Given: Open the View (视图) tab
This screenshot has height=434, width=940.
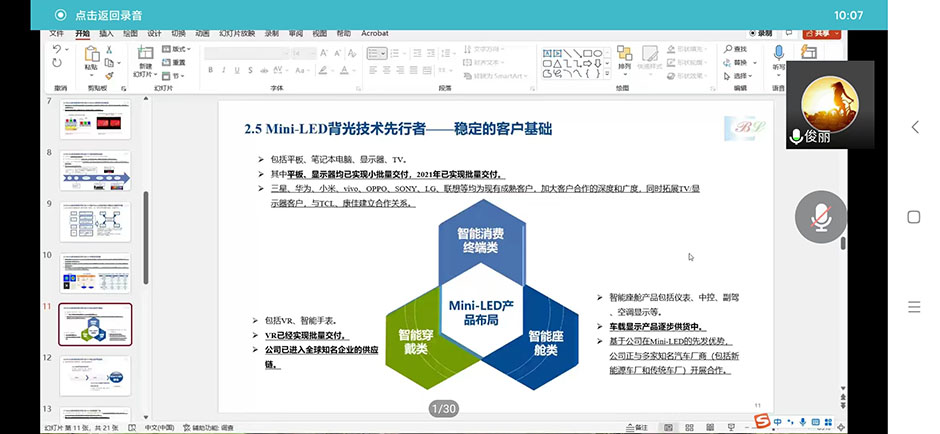Looking at the screenshot, I should pos(320,34).
